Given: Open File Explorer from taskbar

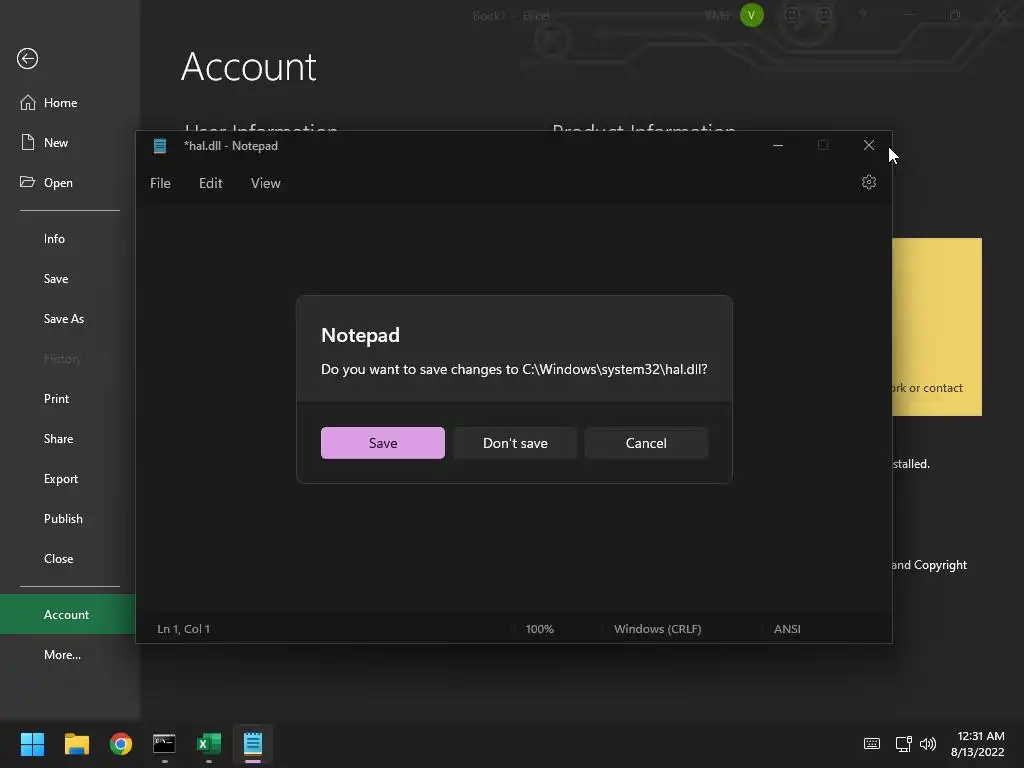Looking at the screenshot, I should (x=76, y=744).
